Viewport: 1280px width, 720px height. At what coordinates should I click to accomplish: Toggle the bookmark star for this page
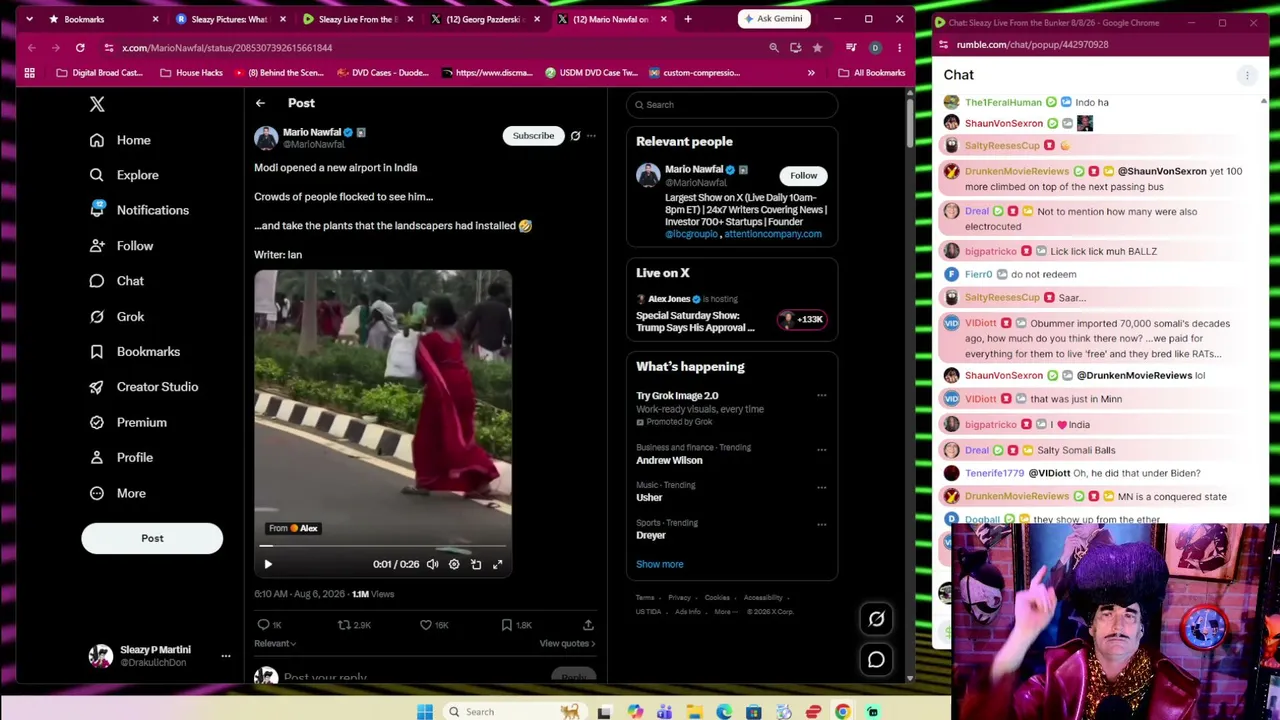817,47
